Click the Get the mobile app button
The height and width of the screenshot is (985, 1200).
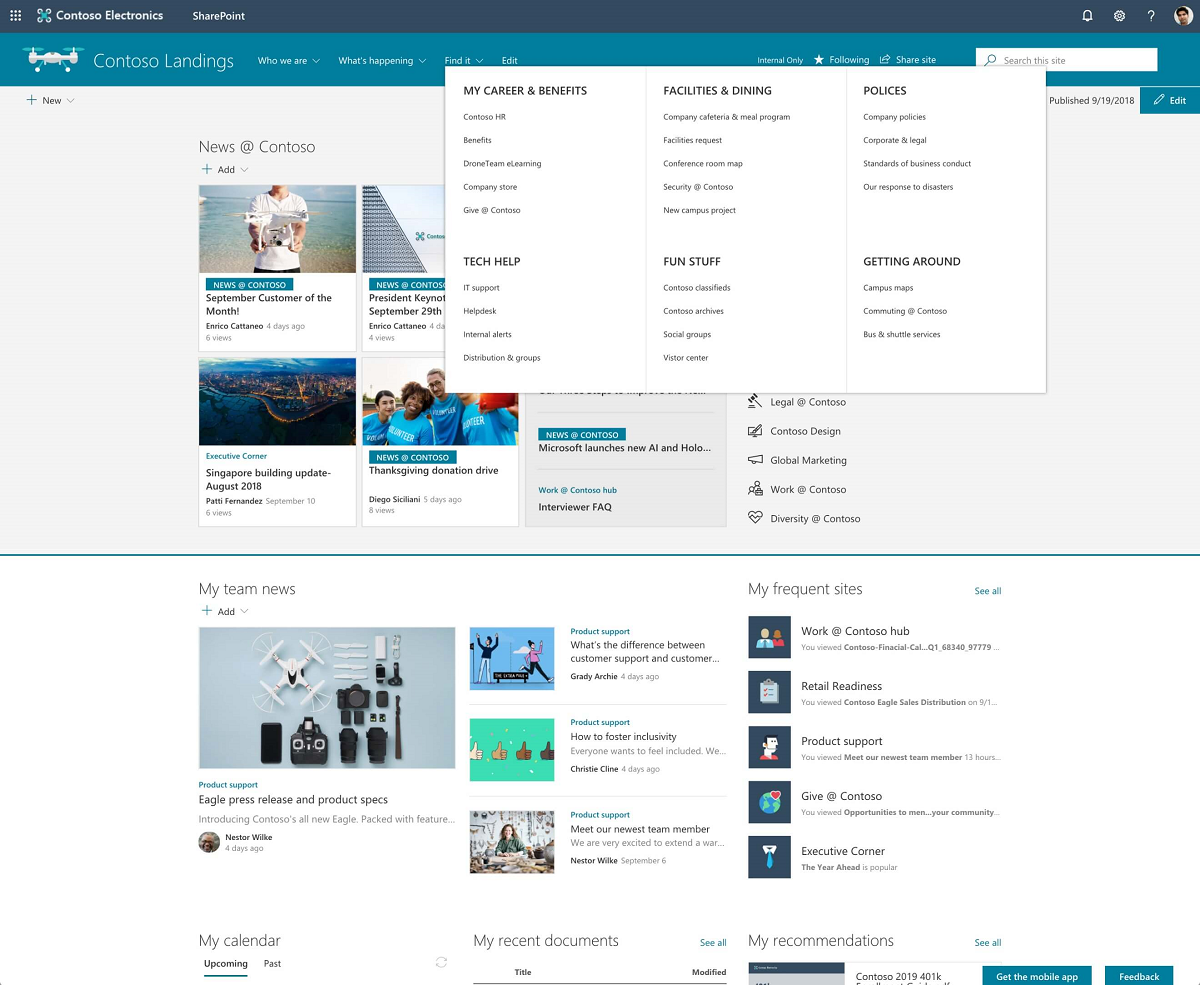(1037, 976)
